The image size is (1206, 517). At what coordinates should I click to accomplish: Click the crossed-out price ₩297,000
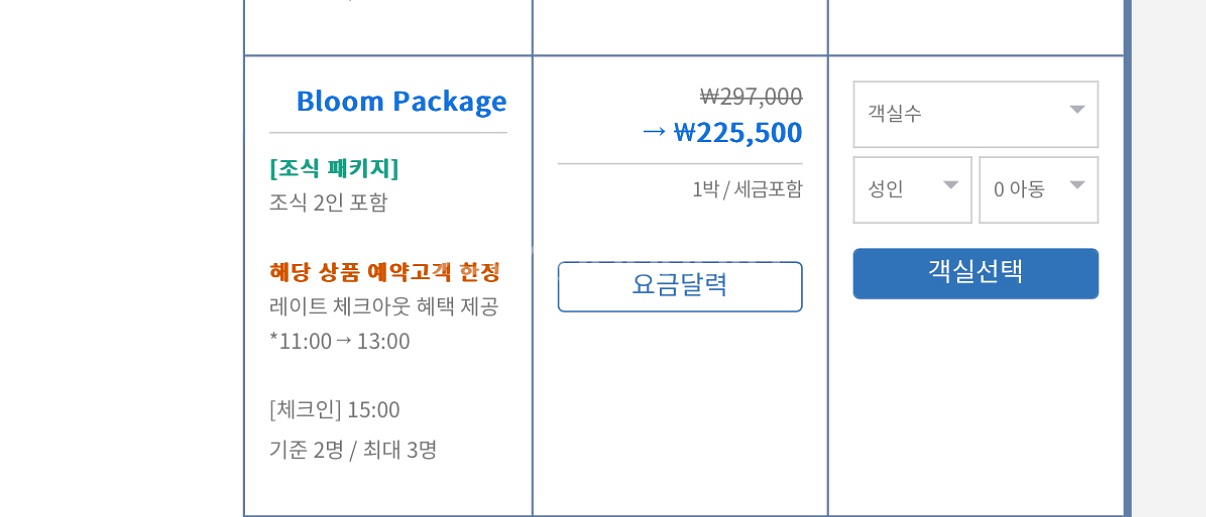pos(751,96)
